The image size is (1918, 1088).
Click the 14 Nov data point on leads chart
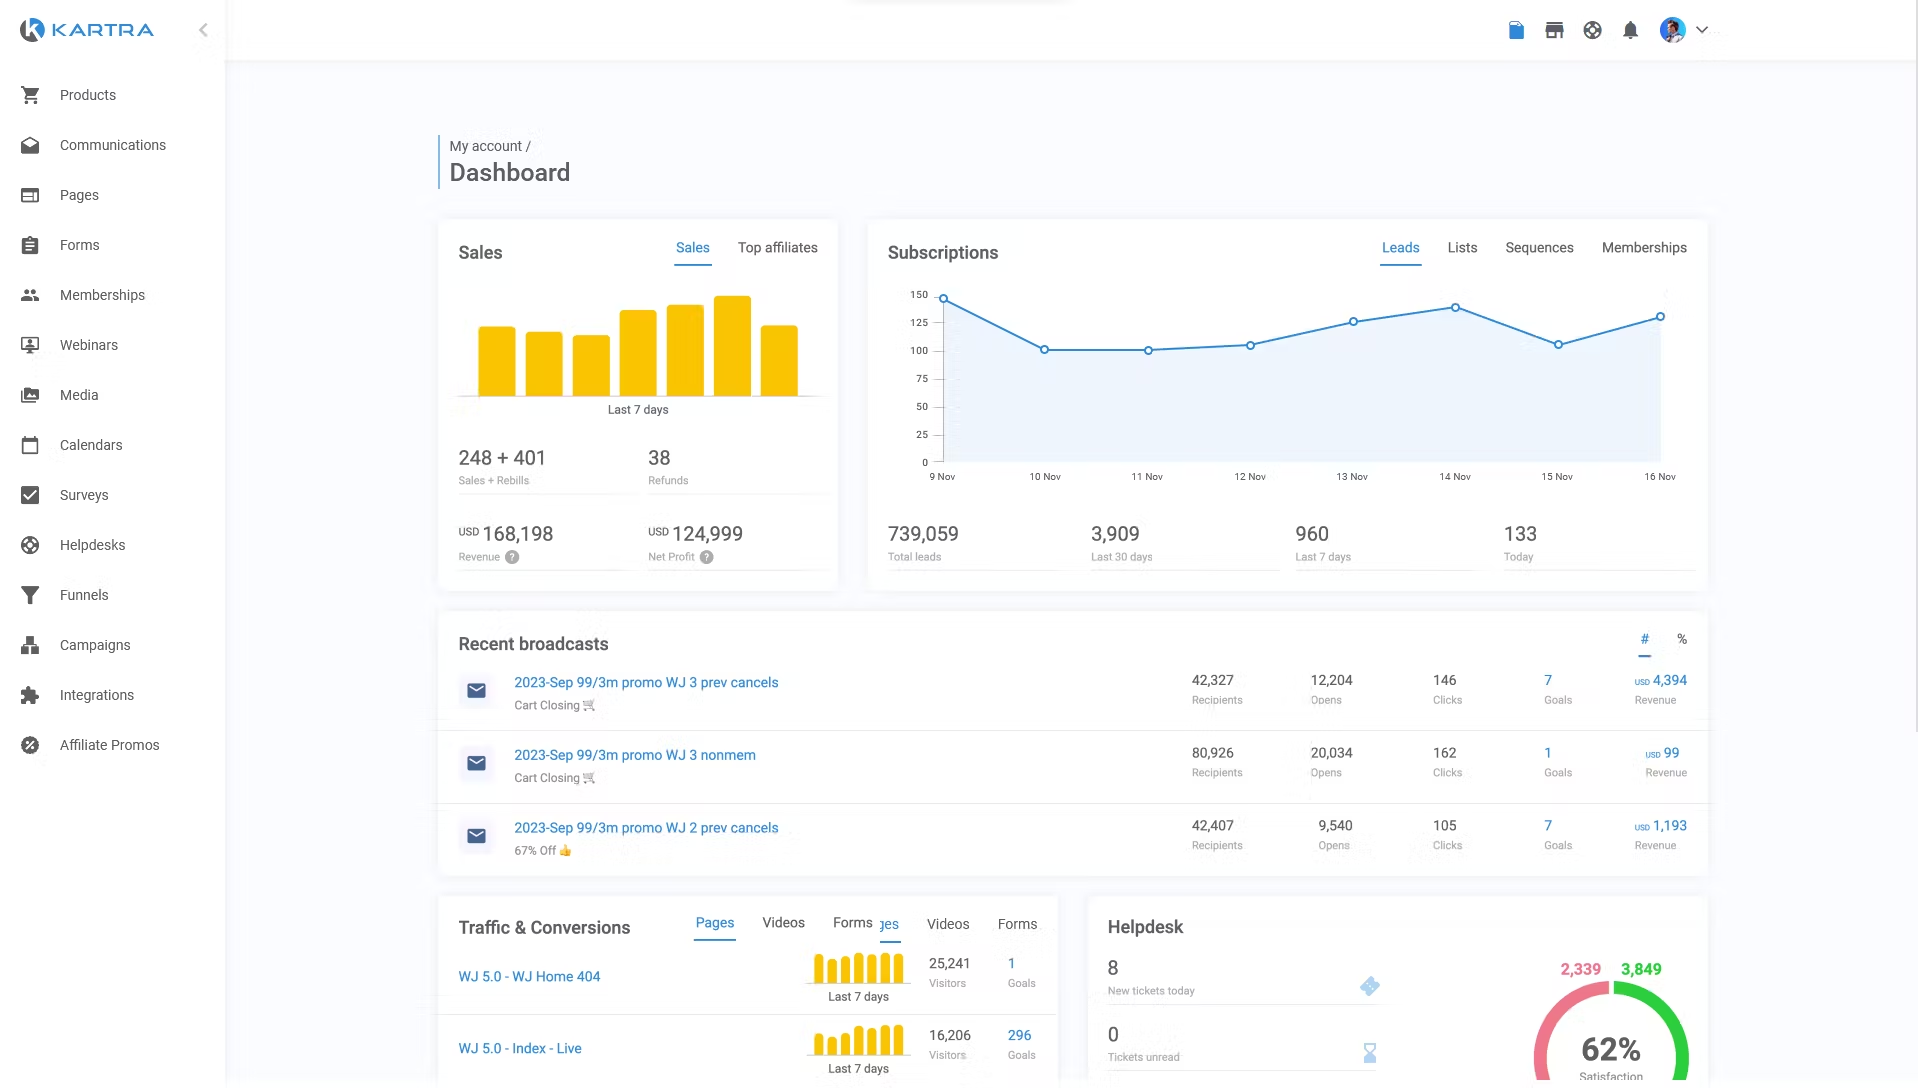(x=1455, y=308)
